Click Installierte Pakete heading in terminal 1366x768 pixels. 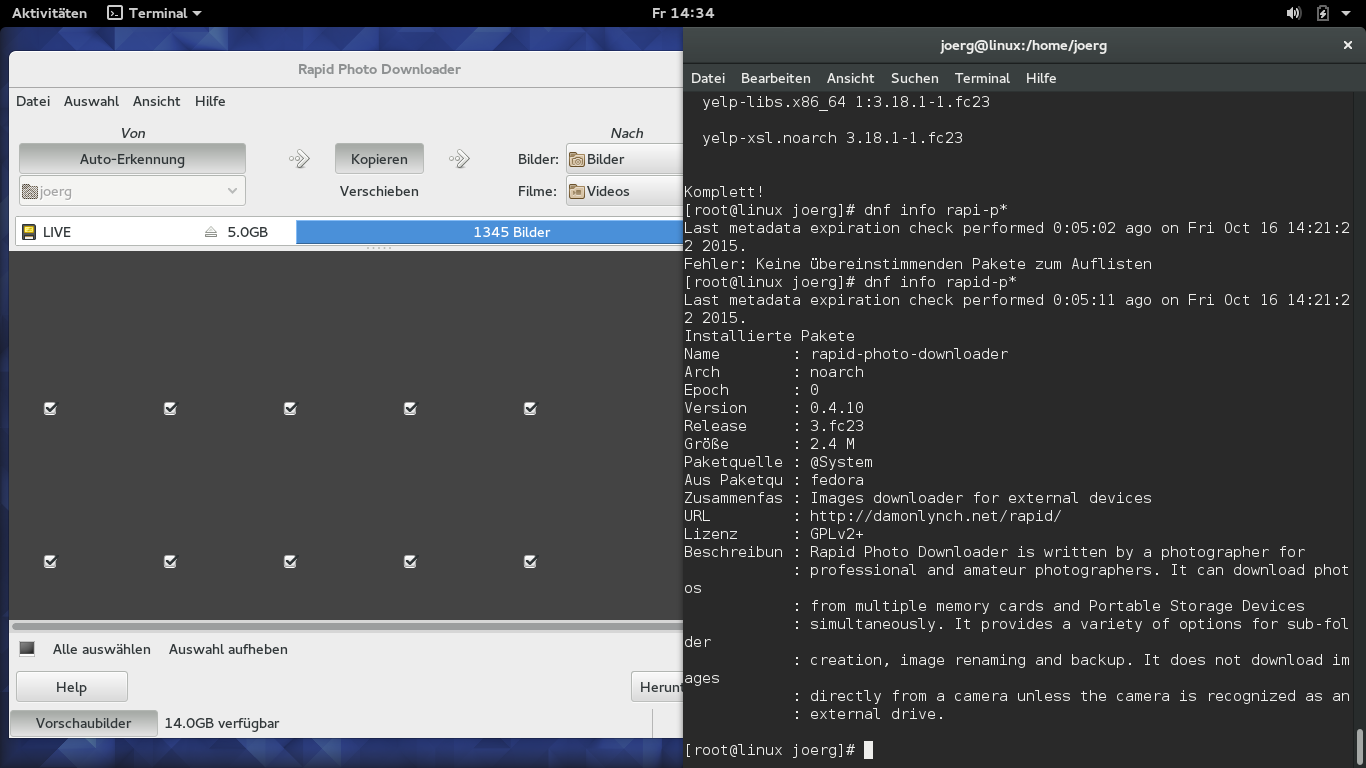click(x=769, y=336)
